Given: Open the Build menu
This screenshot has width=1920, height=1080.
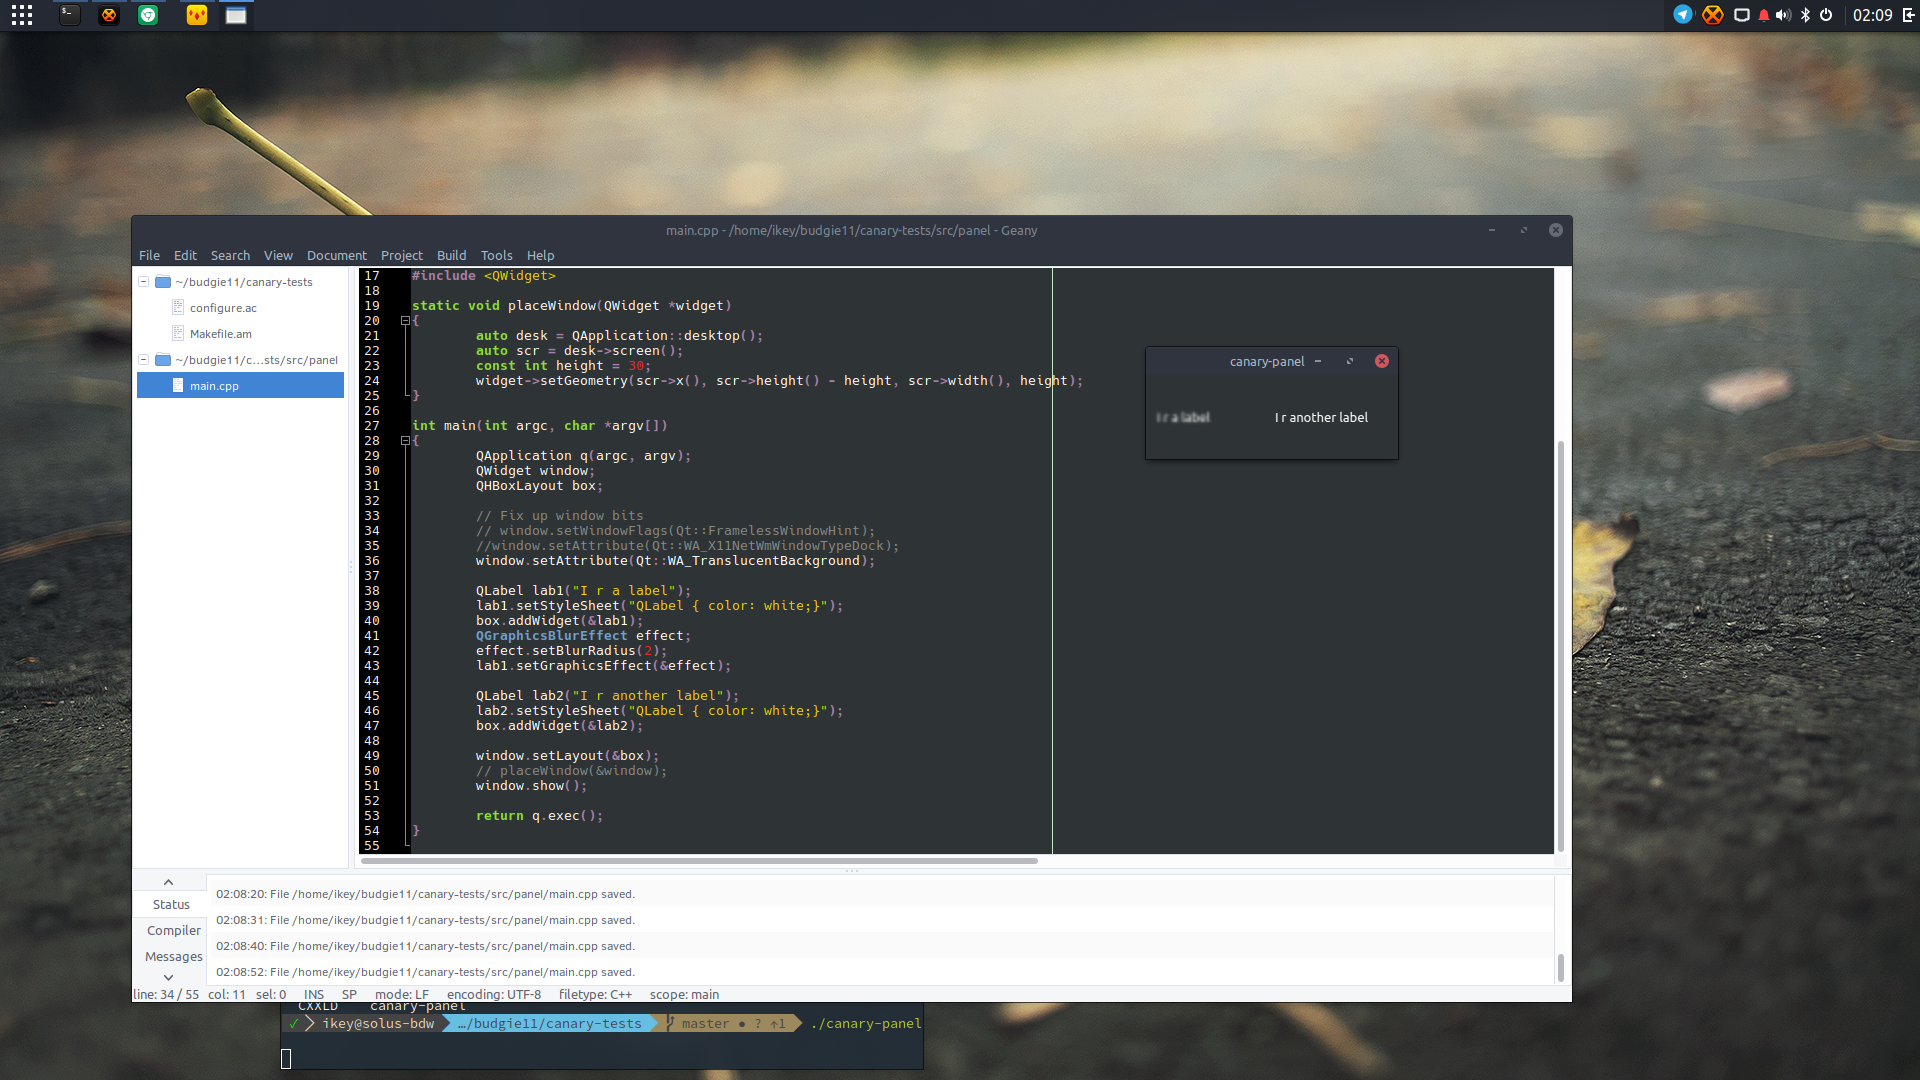Looking at the screenshot, I should coord(451,256).
